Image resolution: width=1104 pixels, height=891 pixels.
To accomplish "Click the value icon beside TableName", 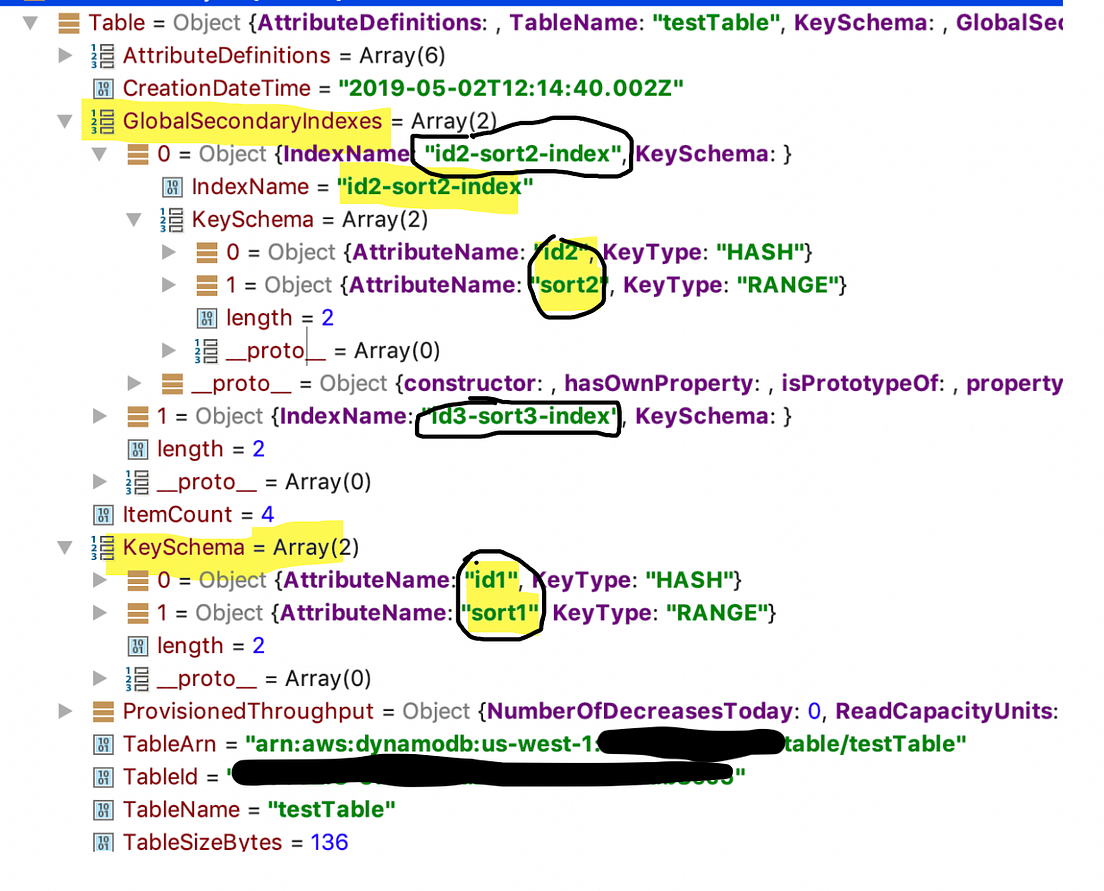I will 104,809.
